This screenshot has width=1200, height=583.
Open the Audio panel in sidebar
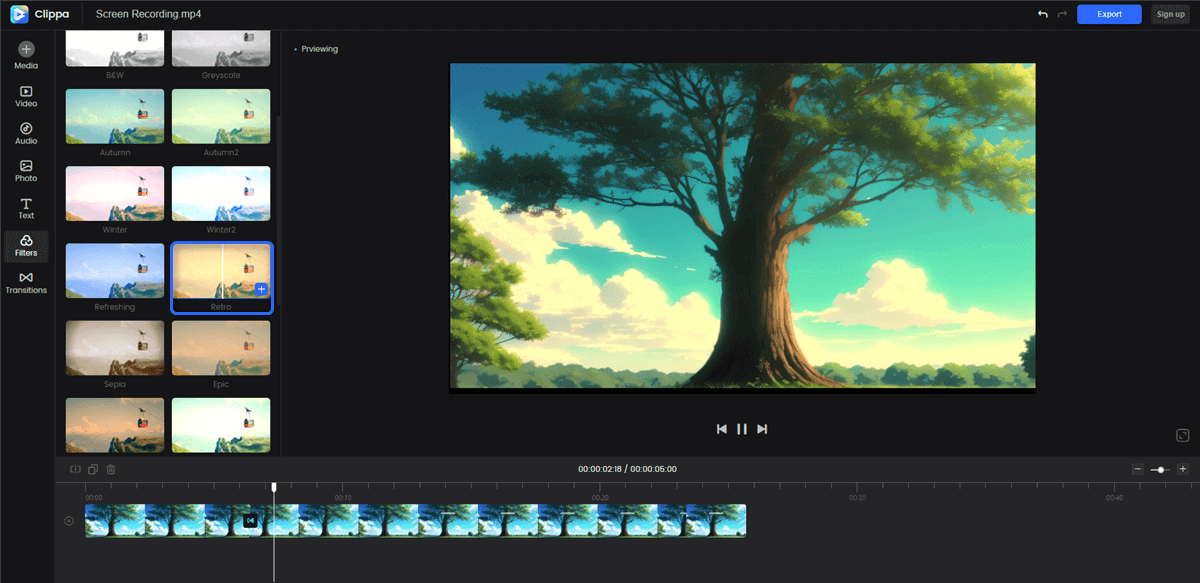(26, 133)
